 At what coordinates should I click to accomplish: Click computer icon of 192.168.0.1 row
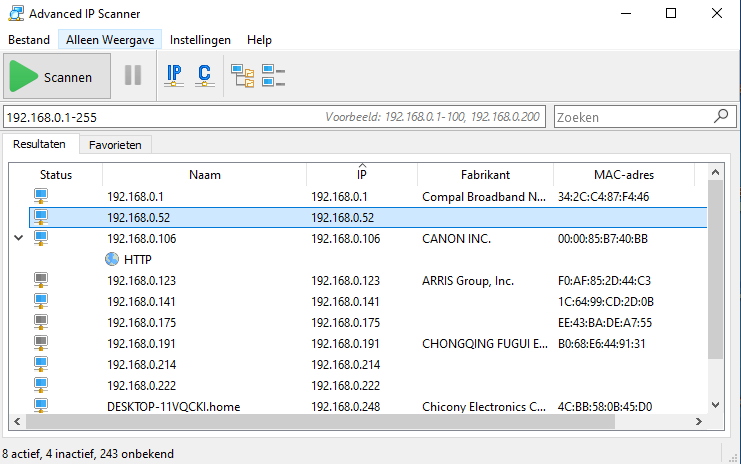pos(41,196)
